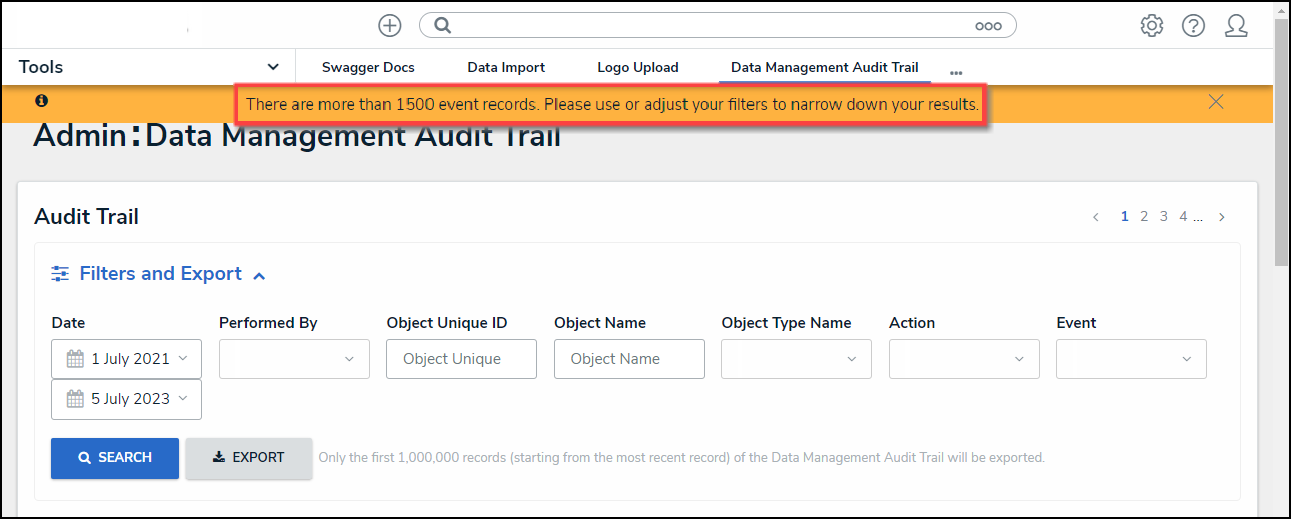Open the help question mark icon
The width and height of the screenshot is (1291, 519).
pos(1193,26)
